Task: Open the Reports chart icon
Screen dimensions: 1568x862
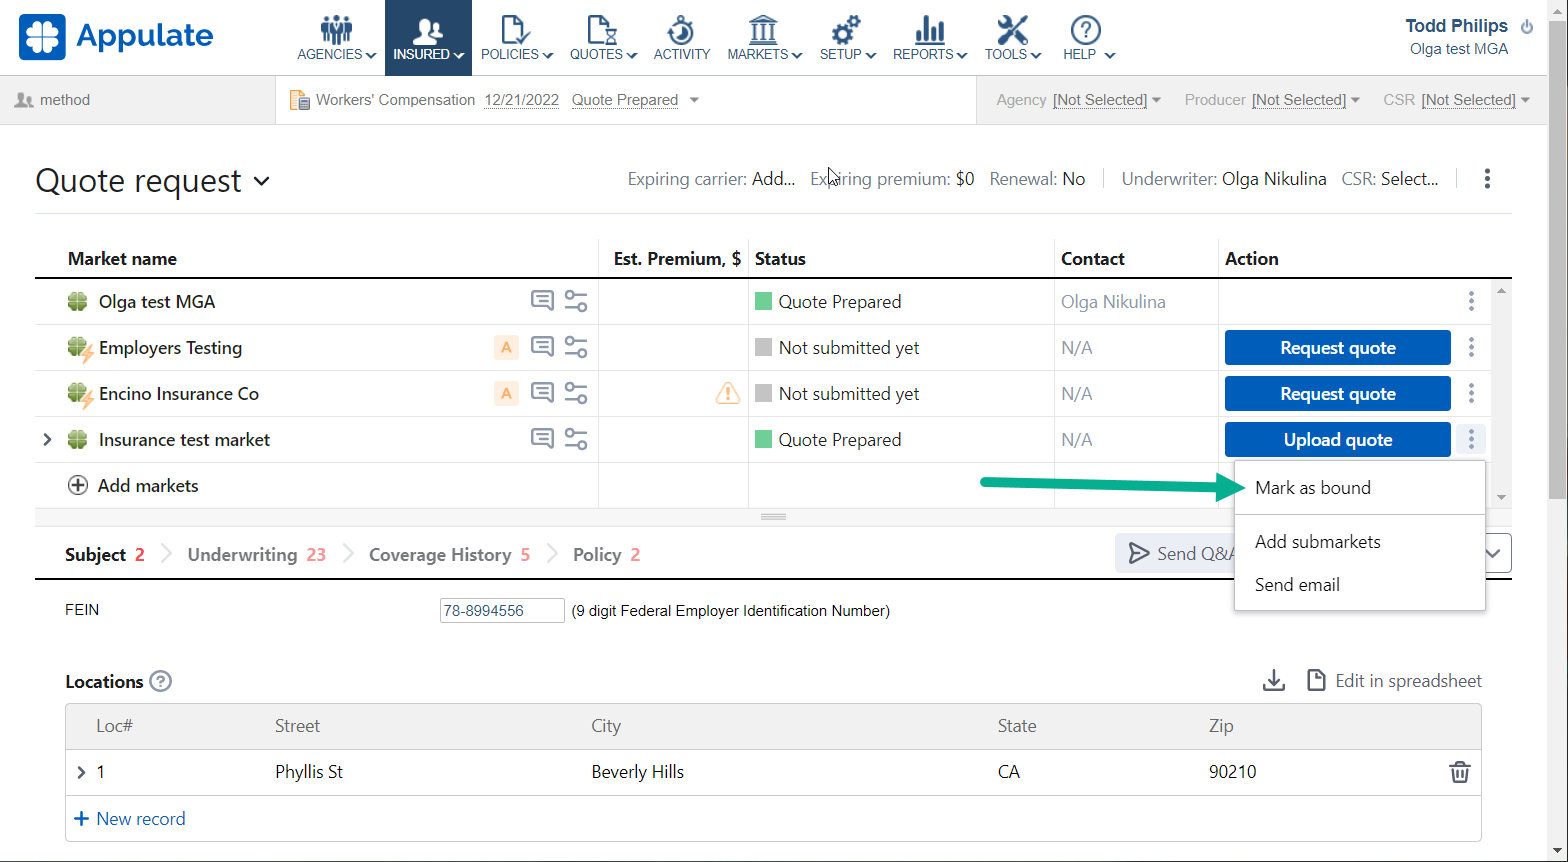Action: (930, 30)
